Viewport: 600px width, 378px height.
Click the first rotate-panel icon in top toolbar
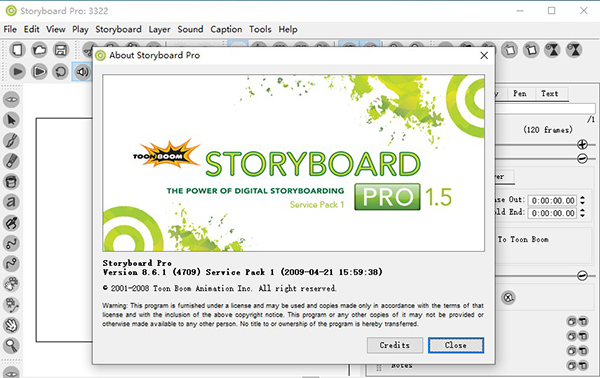coord(509,50)
